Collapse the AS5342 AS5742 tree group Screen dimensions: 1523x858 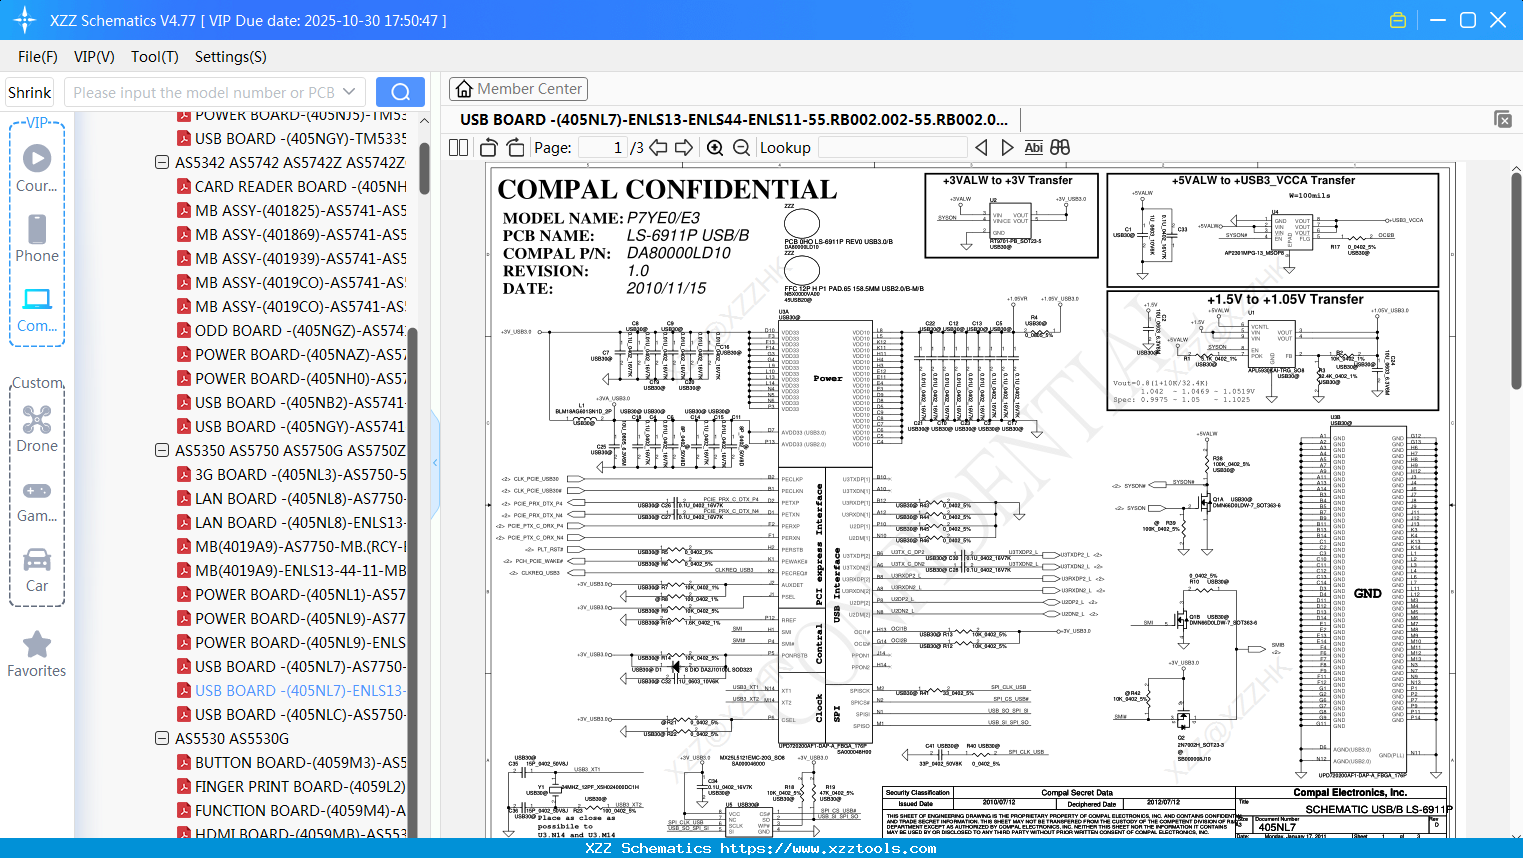coord(162,162)
